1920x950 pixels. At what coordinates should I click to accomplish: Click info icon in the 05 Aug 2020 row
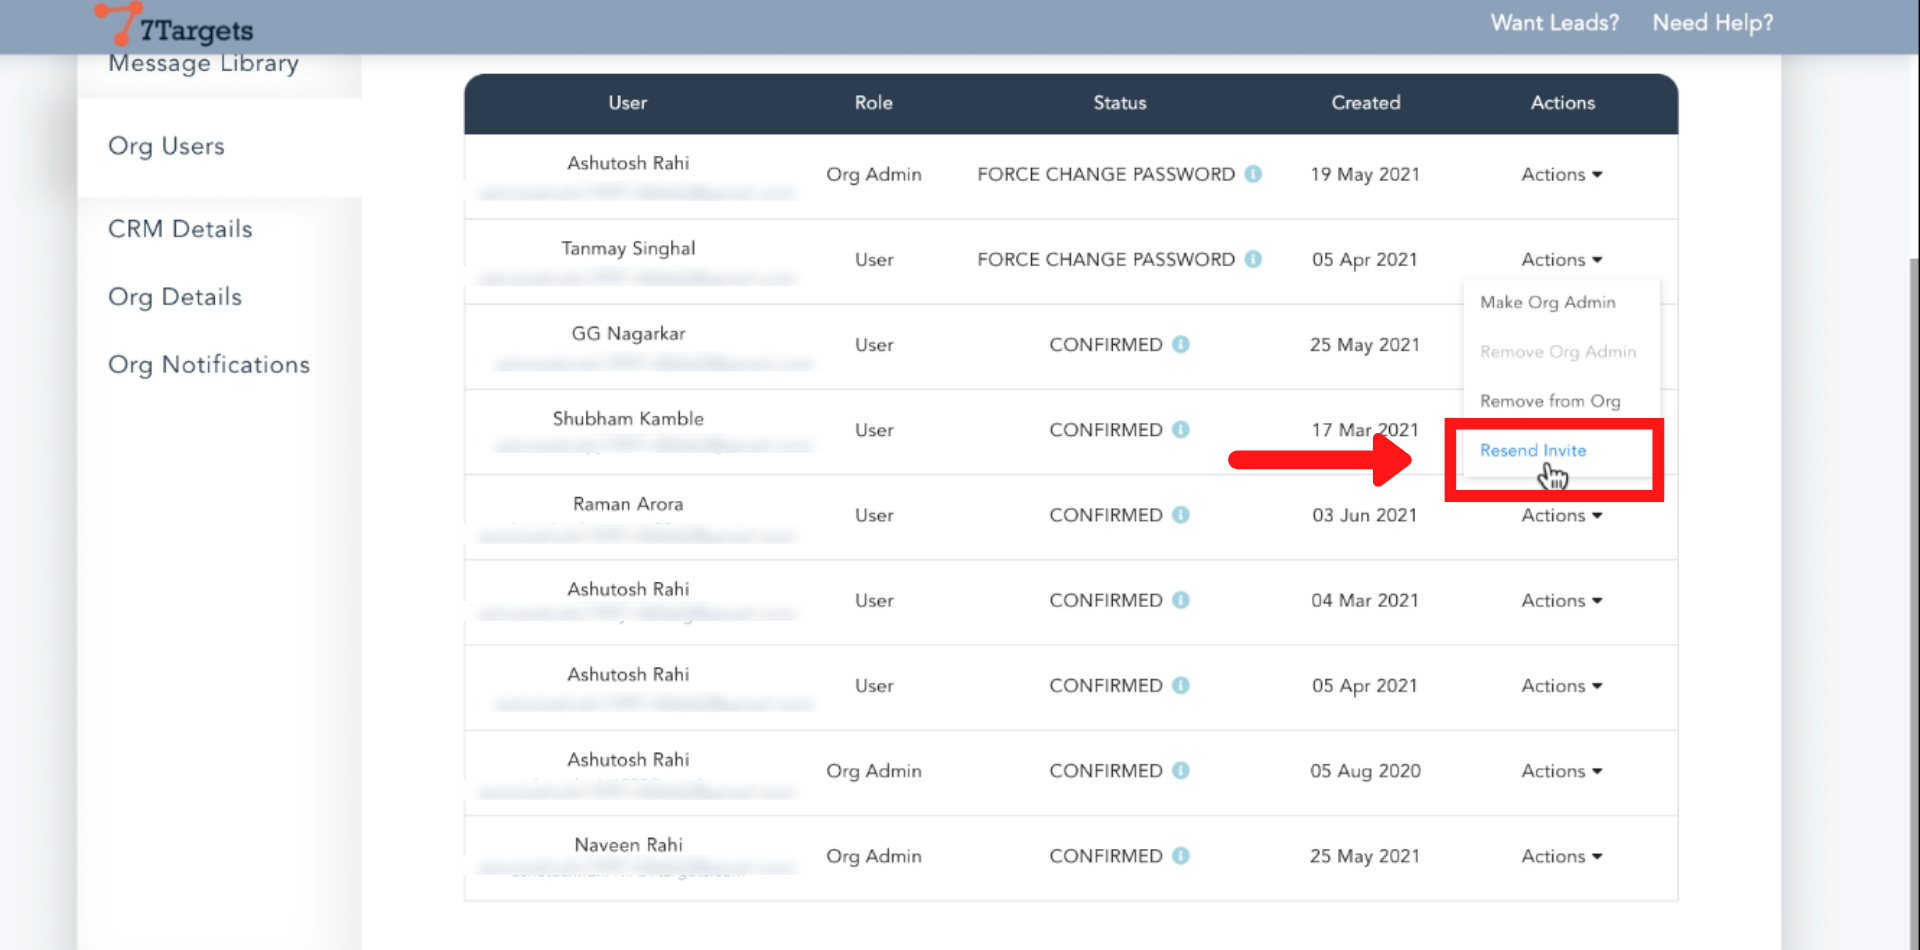[x=1180, y=771]
